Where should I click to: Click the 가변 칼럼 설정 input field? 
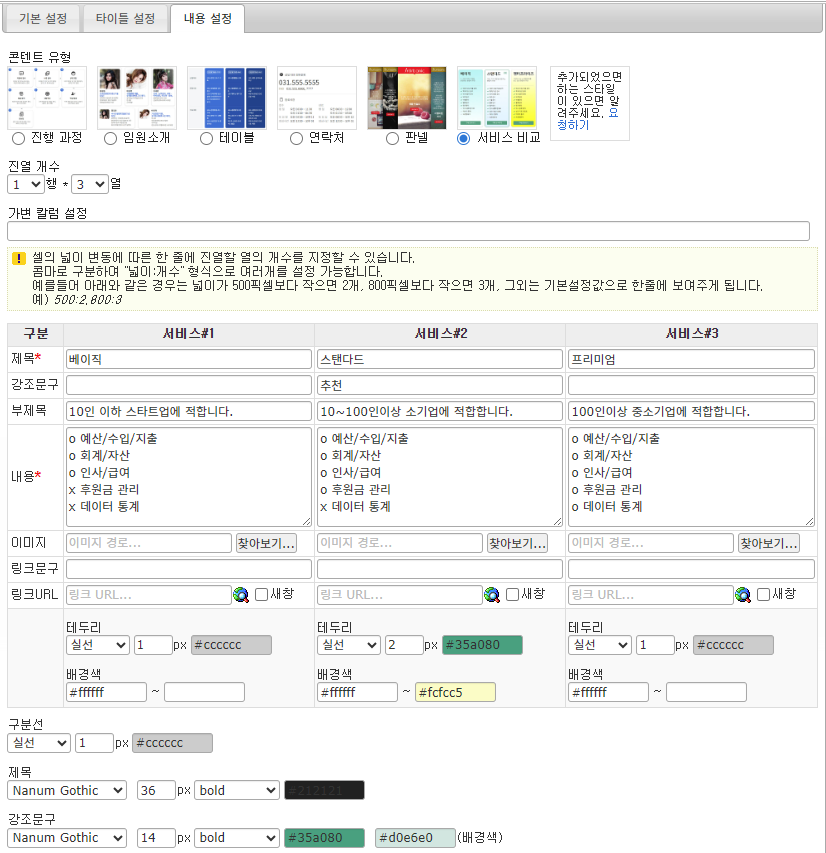408,231
